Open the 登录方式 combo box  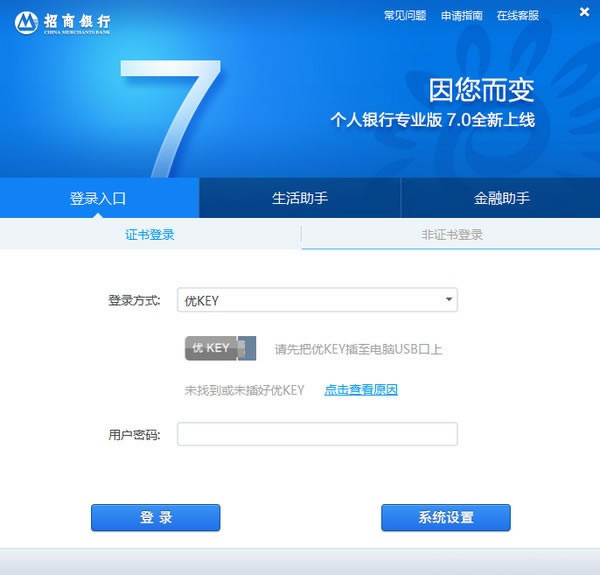(316, 300)
